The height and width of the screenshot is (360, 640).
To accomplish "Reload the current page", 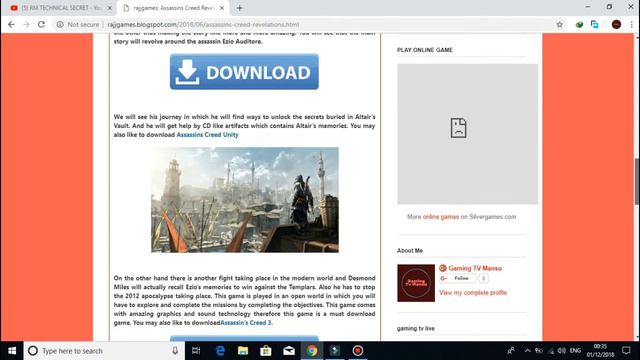I will point(41,24).
